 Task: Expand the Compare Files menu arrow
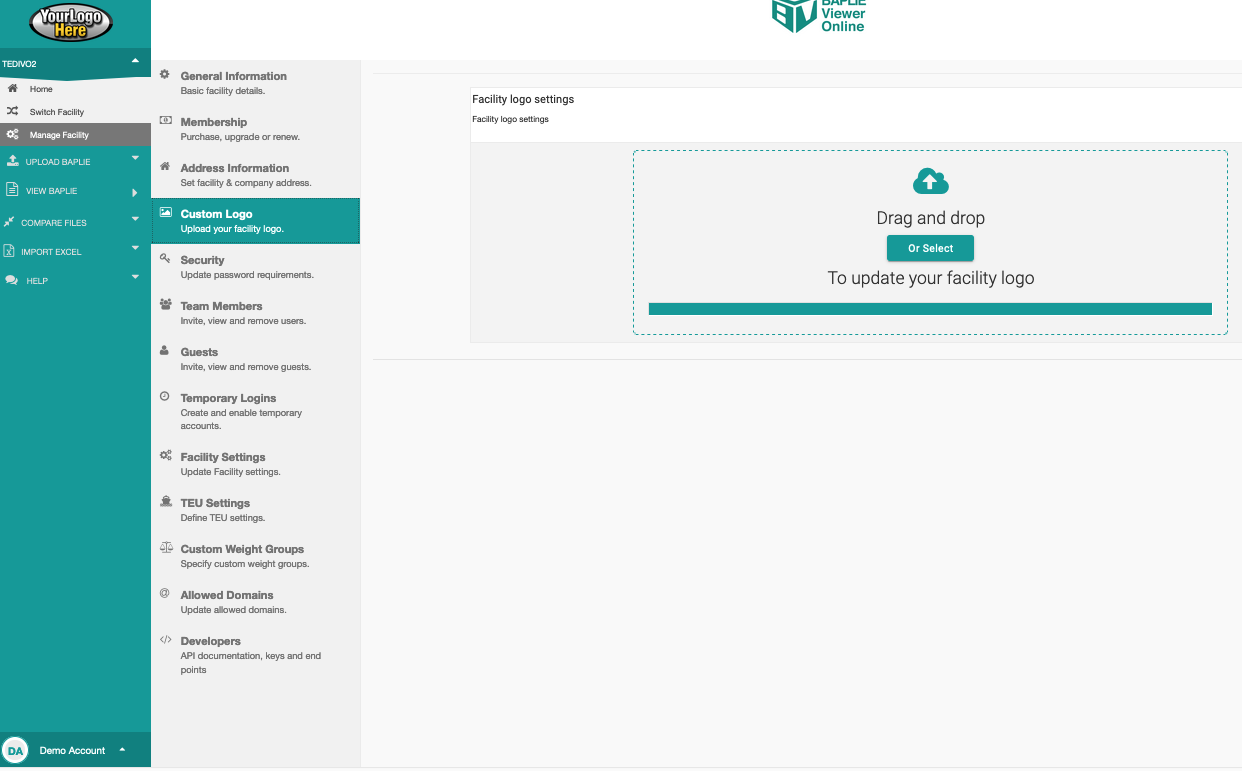point(135,219)
